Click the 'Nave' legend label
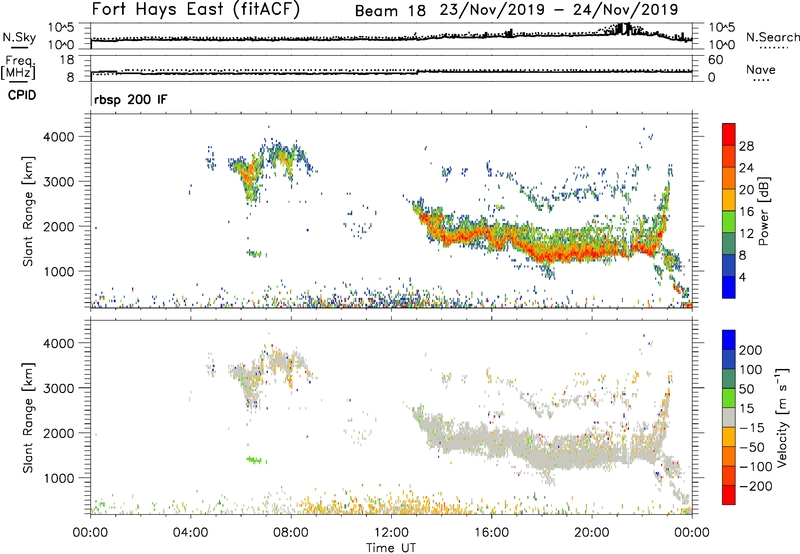 (x=760, y=69)
